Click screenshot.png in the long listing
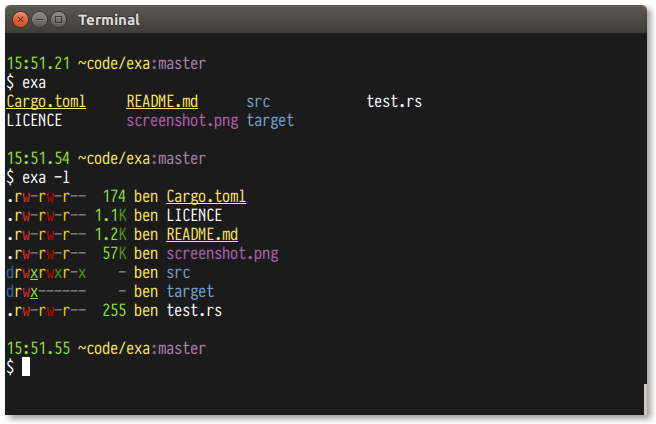 click(x=222, y=253)
